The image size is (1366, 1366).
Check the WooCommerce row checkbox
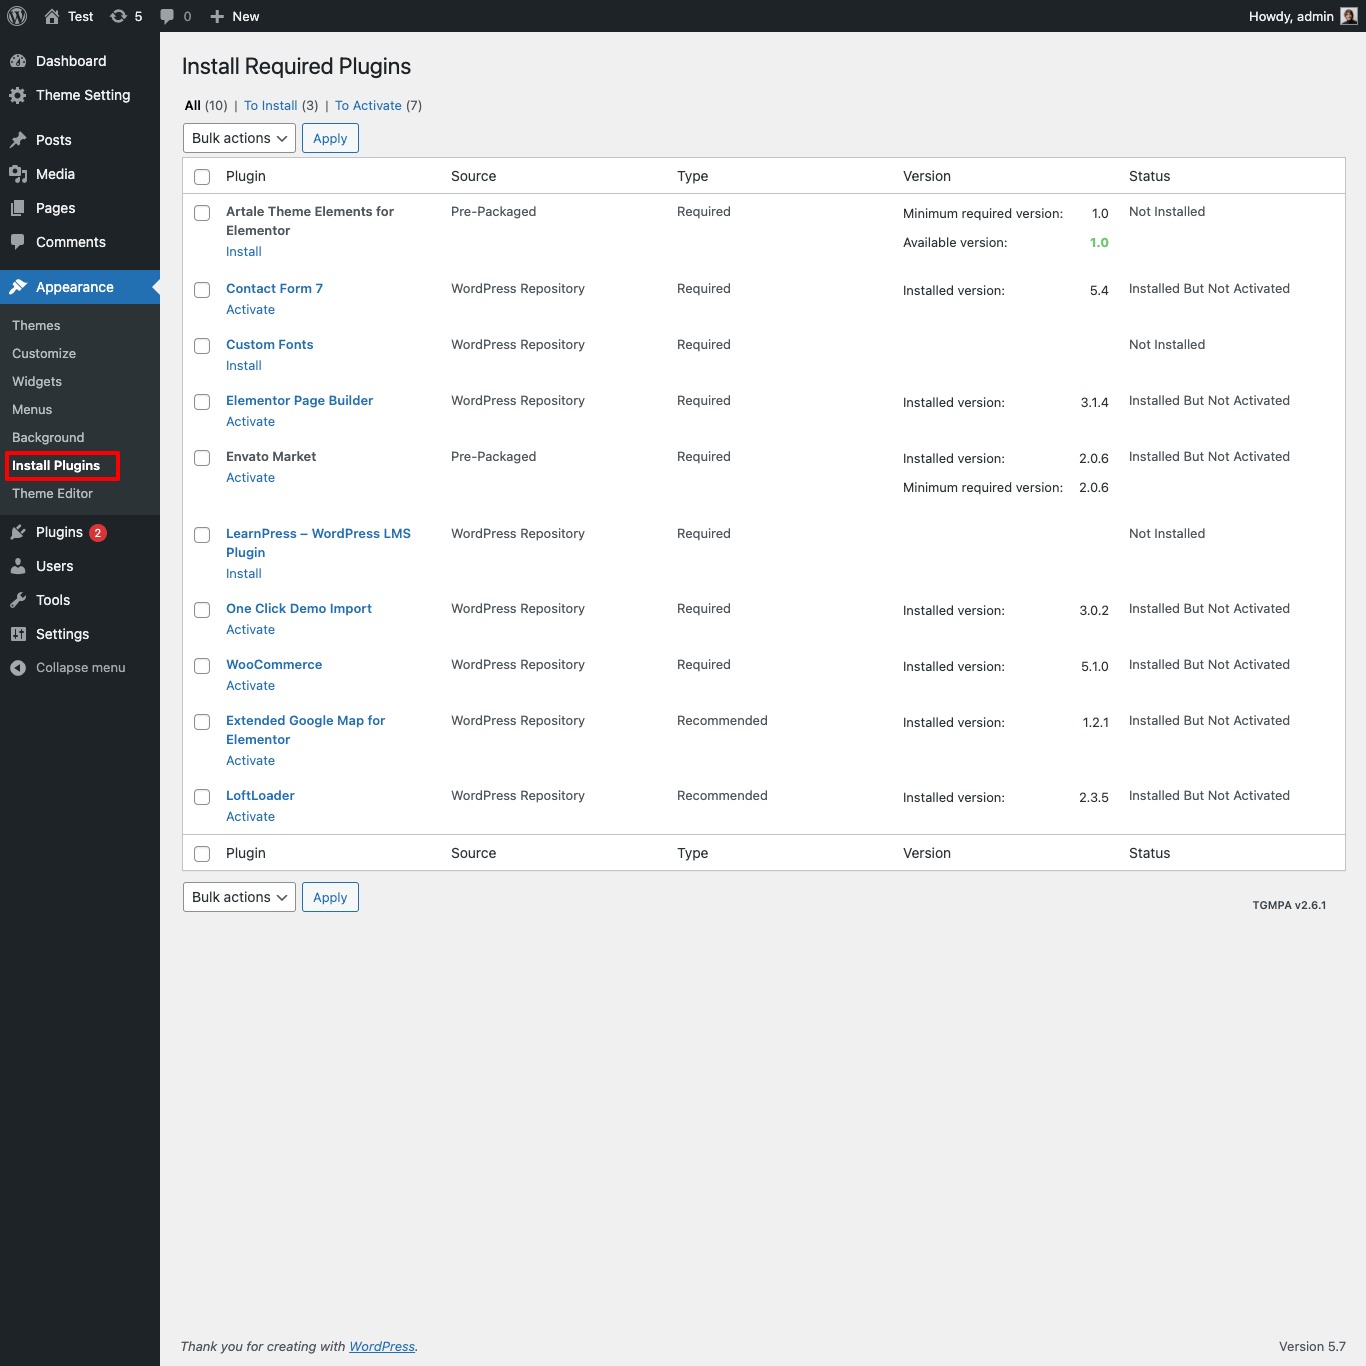pos(201,666)
